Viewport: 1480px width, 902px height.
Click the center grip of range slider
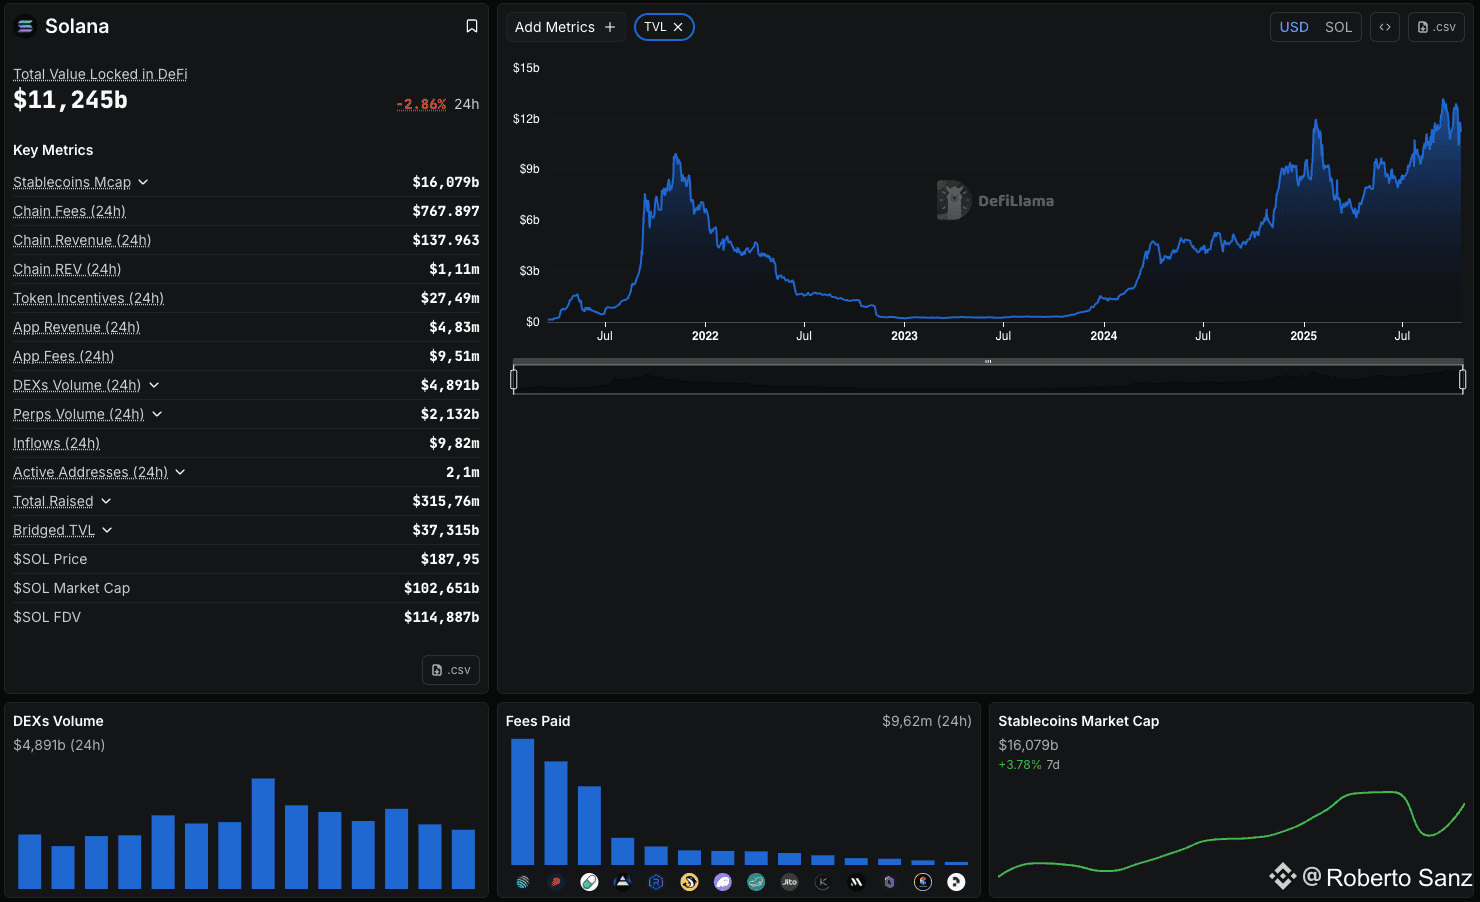coord(988,361)
